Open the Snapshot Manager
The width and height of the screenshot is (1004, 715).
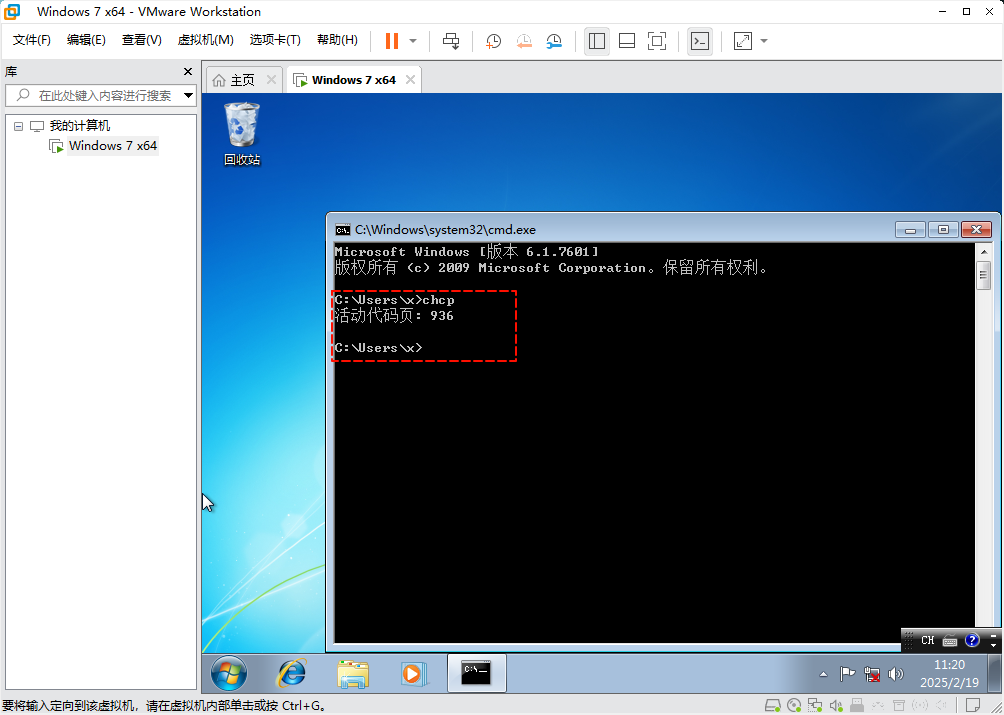pos(552,40)
